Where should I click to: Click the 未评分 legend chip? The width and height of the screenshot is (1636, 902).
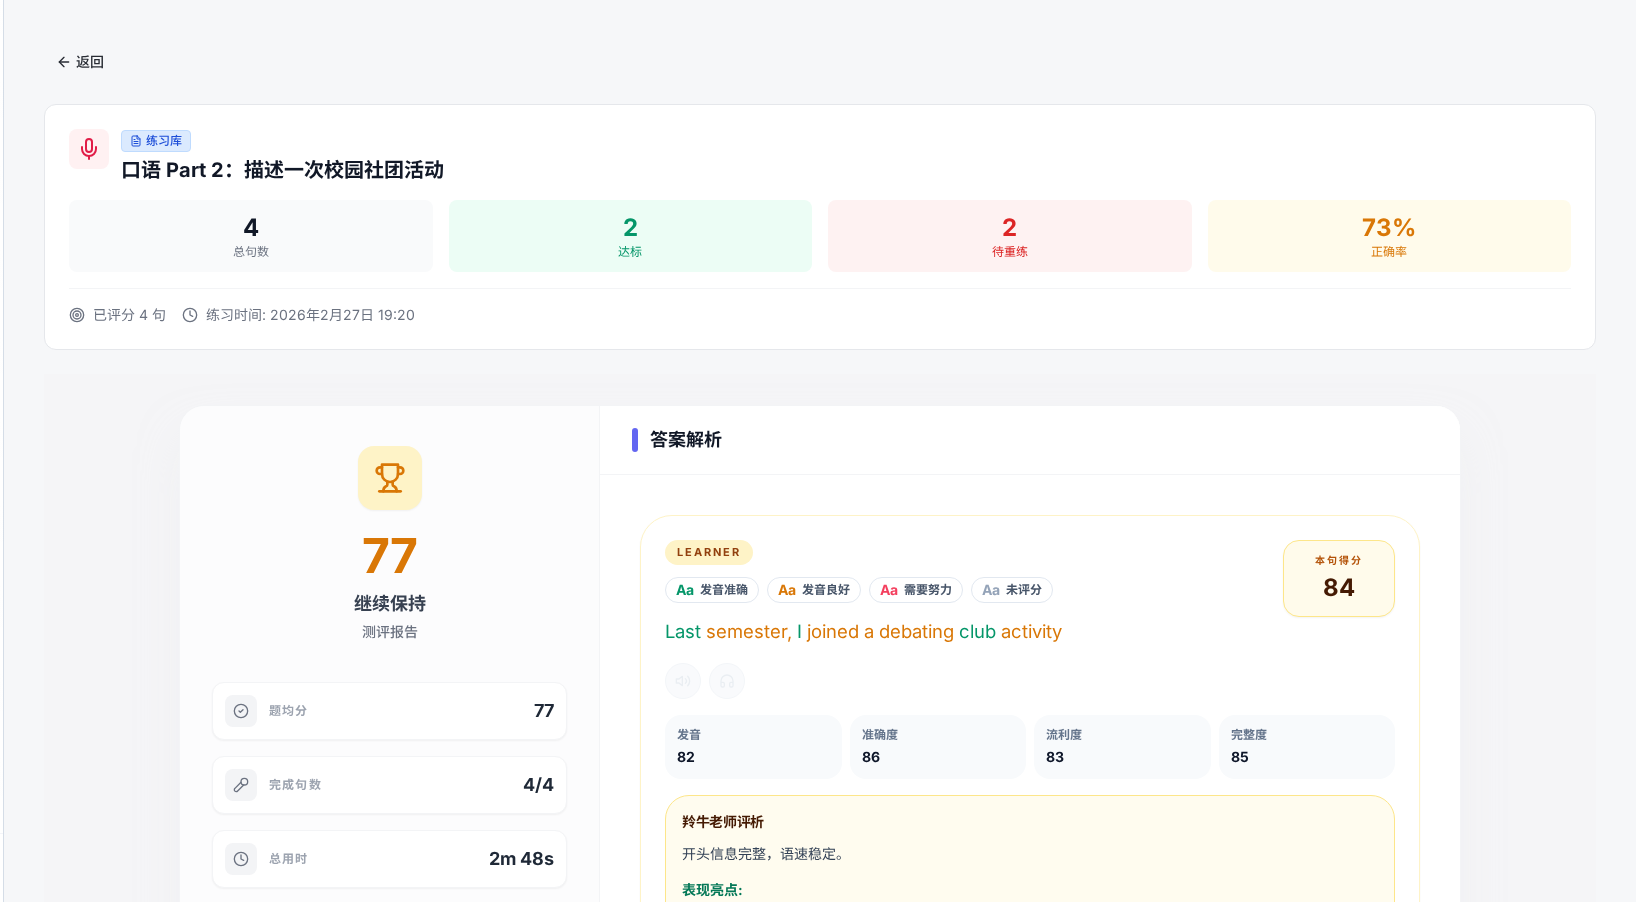point(1012,590)
